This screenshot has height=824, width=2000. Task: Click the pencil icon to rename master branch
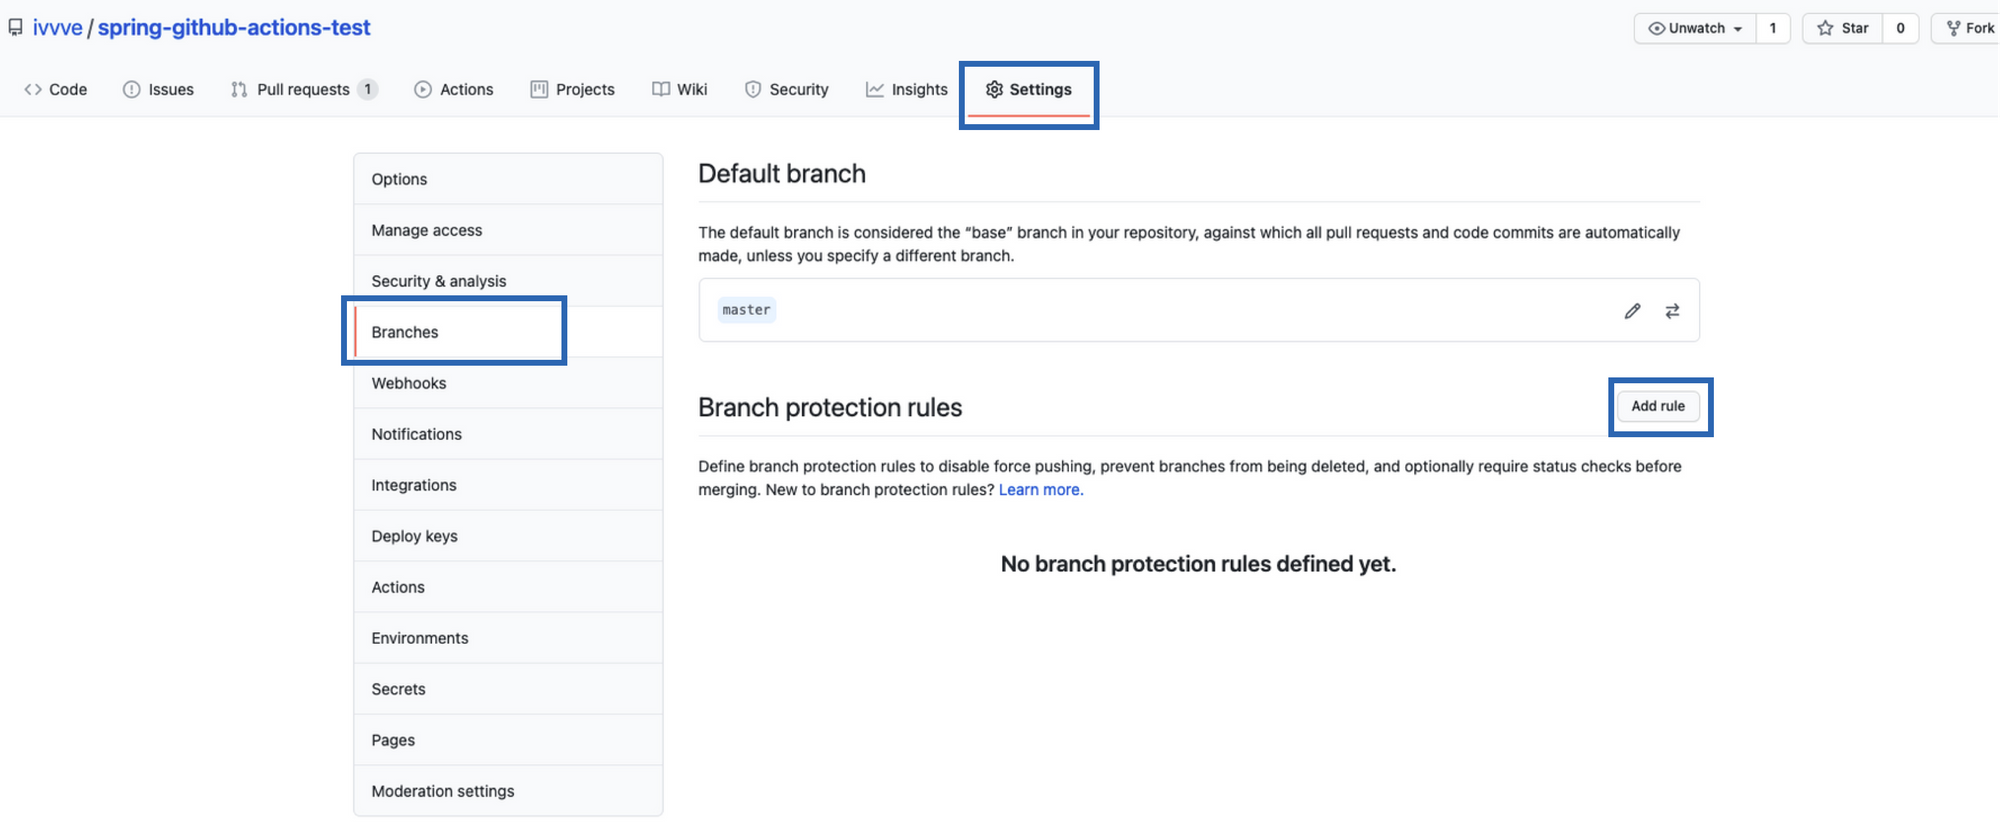point(1632,311)
